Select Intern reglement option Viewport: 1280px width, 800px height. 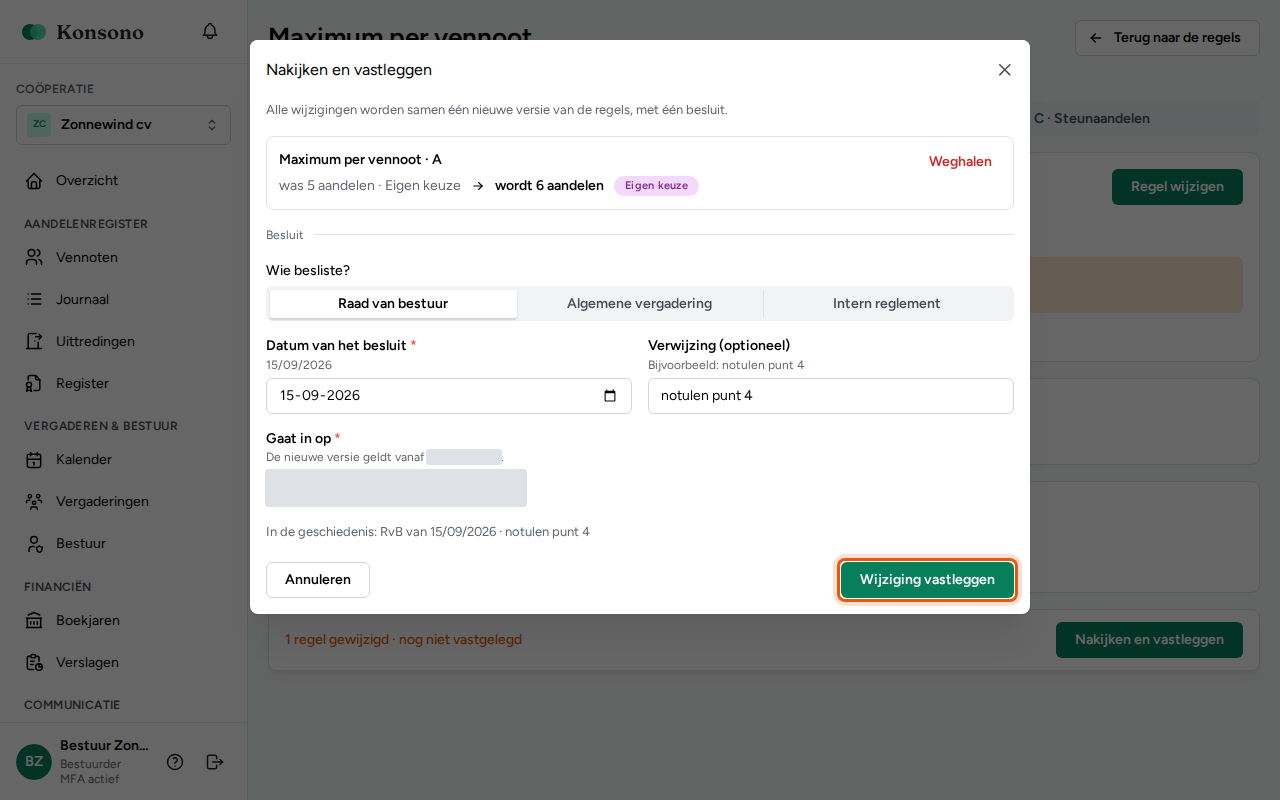tap(887, 304)
